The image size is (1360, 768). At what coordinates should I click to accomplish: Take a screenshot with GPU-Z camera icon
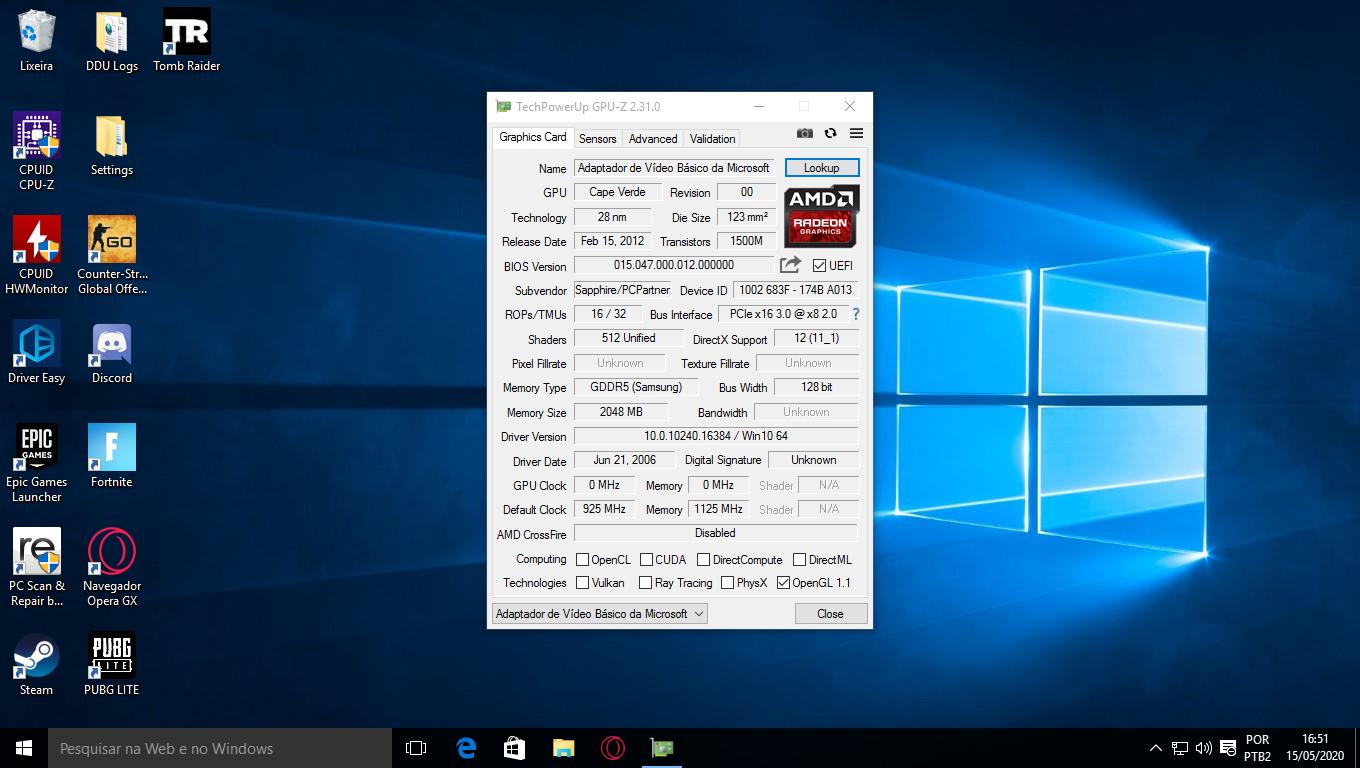click(x=804, y=133)
